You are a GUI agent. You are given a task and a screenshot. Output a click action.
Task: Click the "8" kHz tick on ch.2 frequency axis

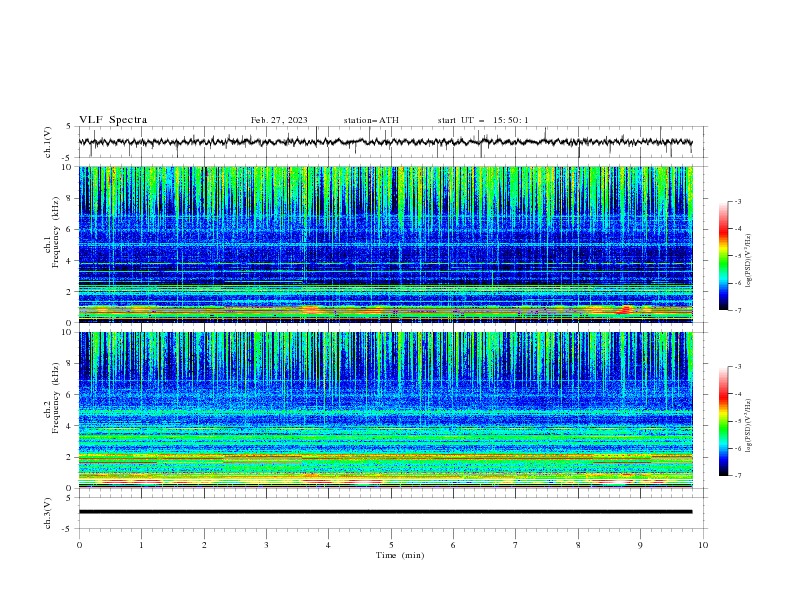tap(69, 364)
